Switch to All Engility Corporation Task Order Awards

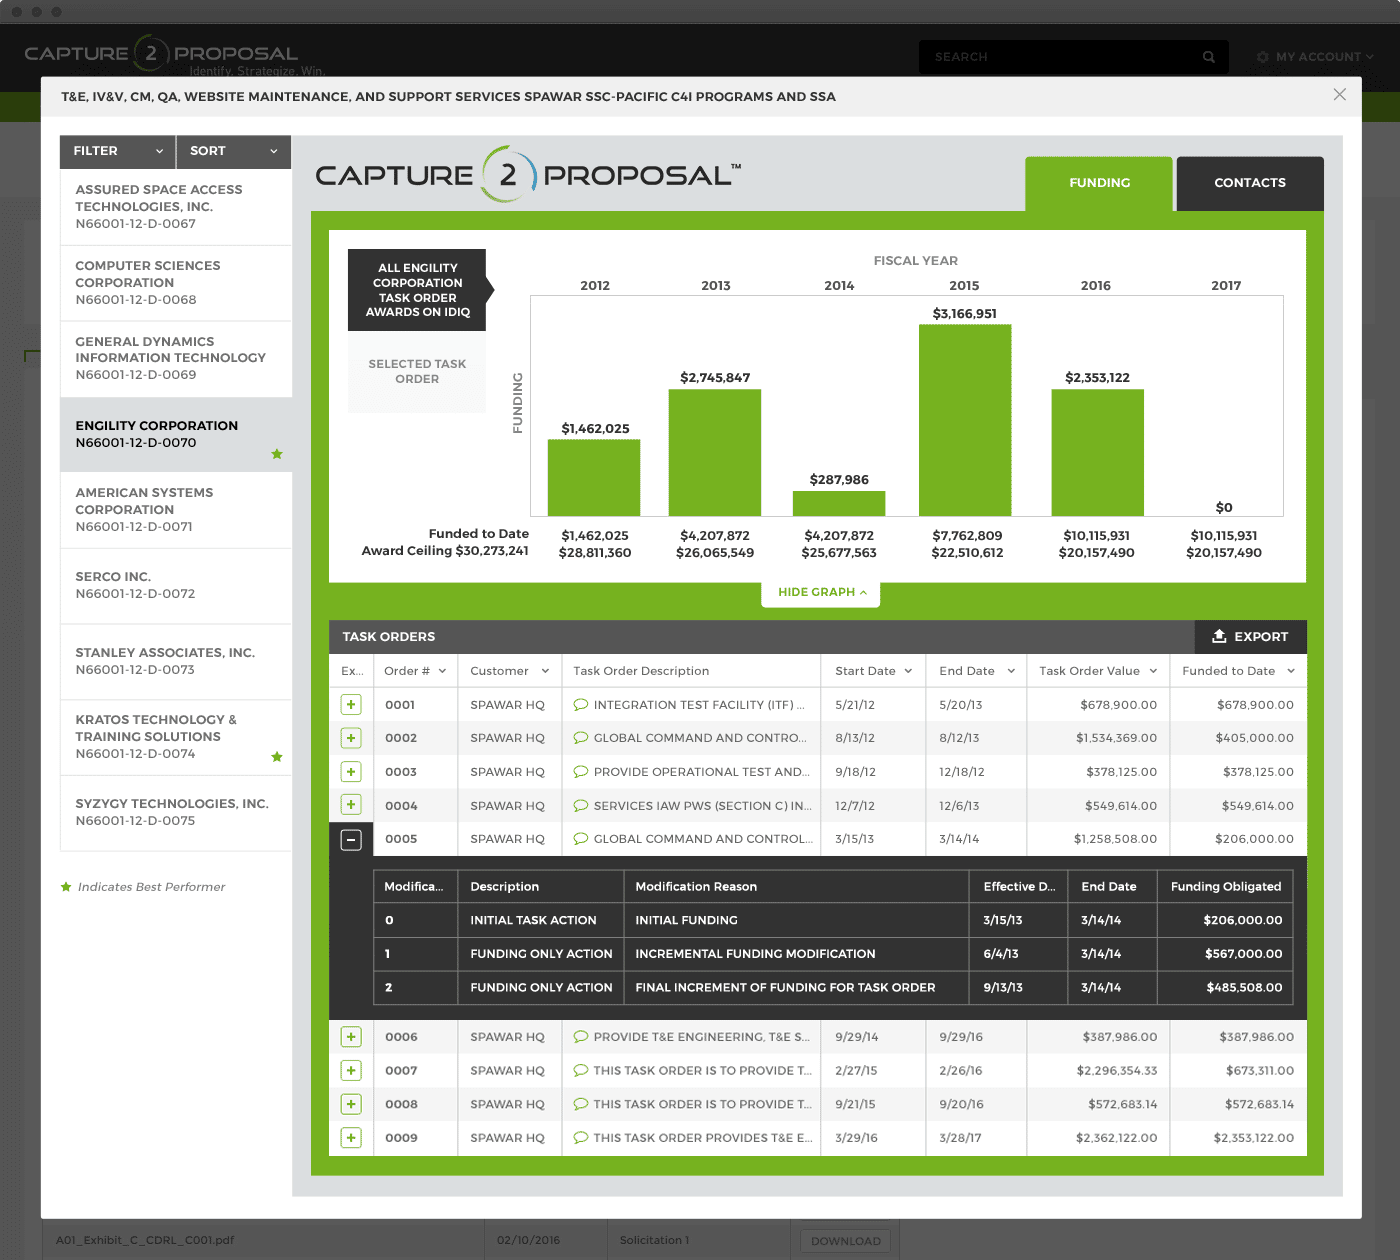coord(416,290)
